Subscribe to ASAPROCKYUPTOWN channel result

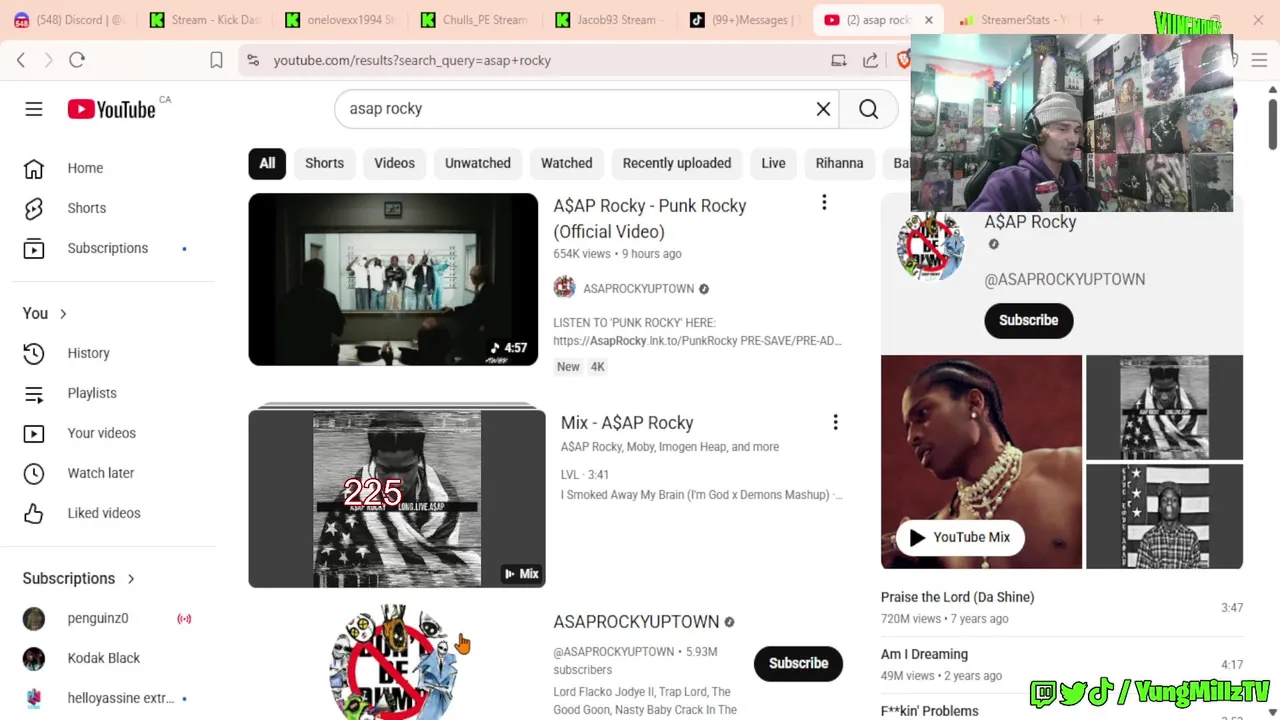[x=798, y=663]
